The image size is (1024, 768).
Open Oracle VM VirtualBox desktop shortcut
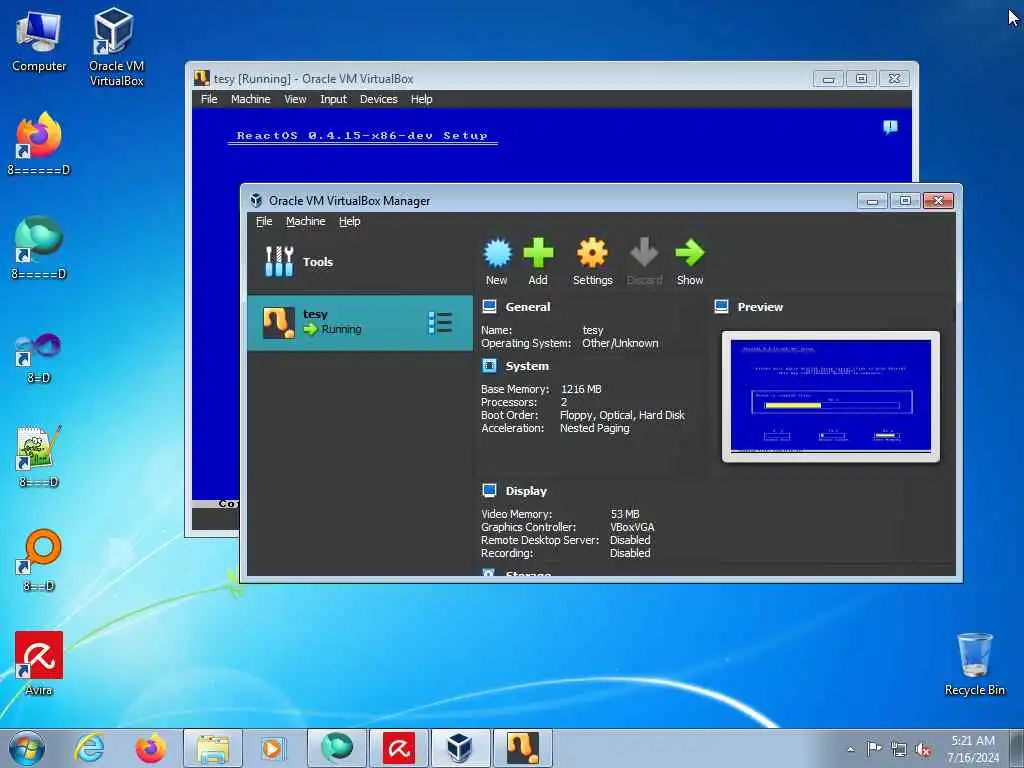tap(116, 47)
